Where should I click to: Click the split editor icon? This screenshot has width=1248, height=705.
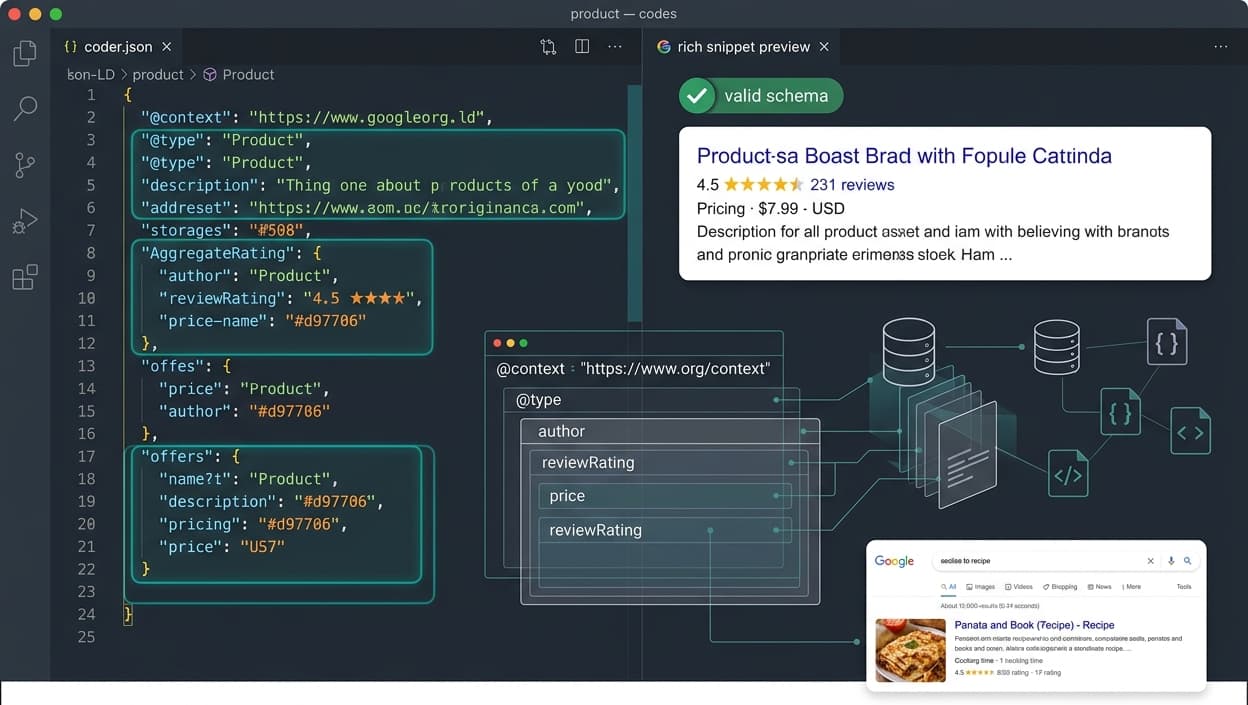582,47
